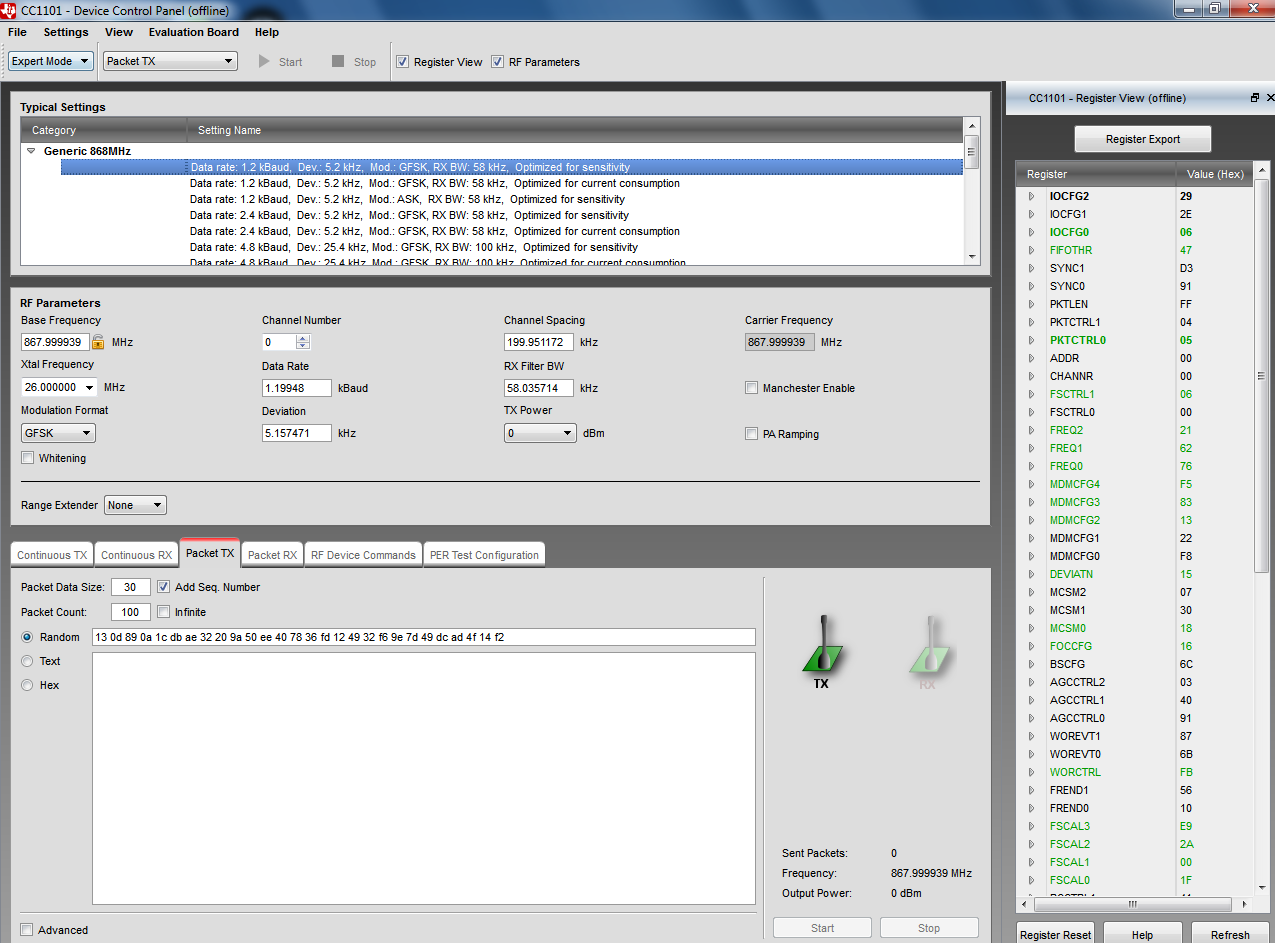Screen dimensions: 1275x943
Task: Click the Data Rate input field
Action: 296,388
